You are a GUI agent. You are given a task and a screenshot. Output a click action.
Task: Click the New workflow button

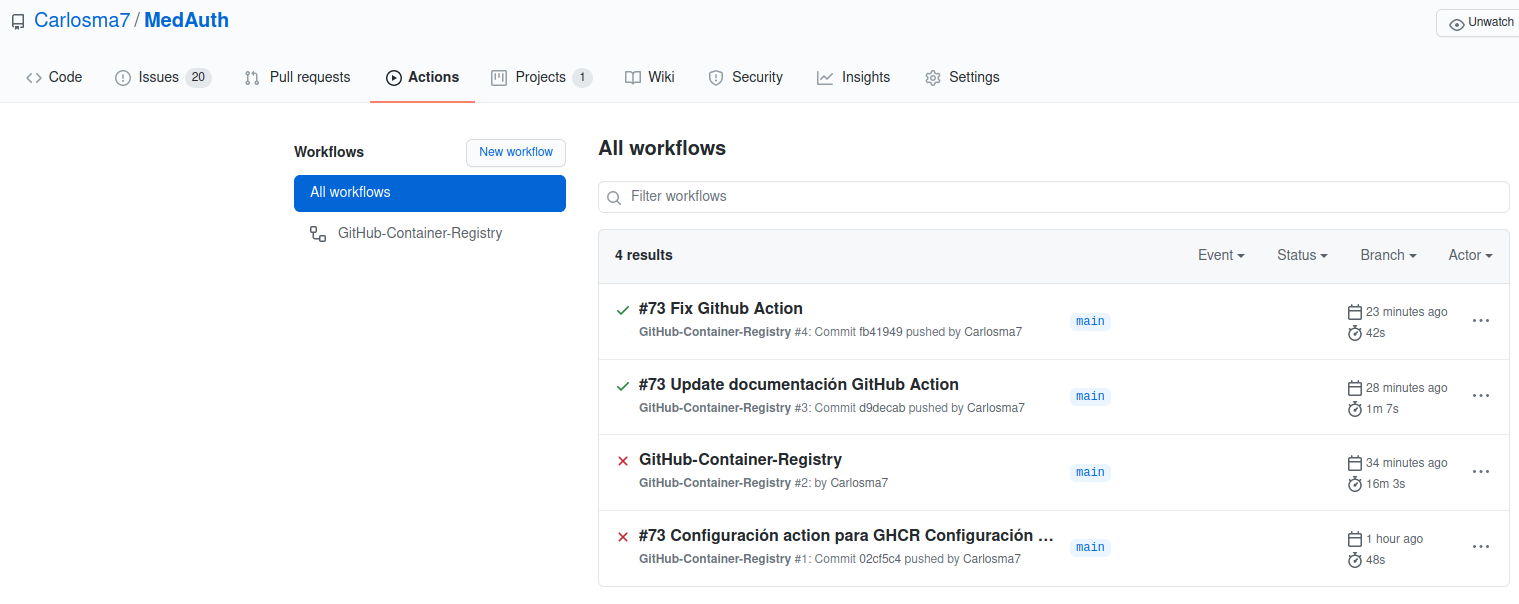coord(516,152)
